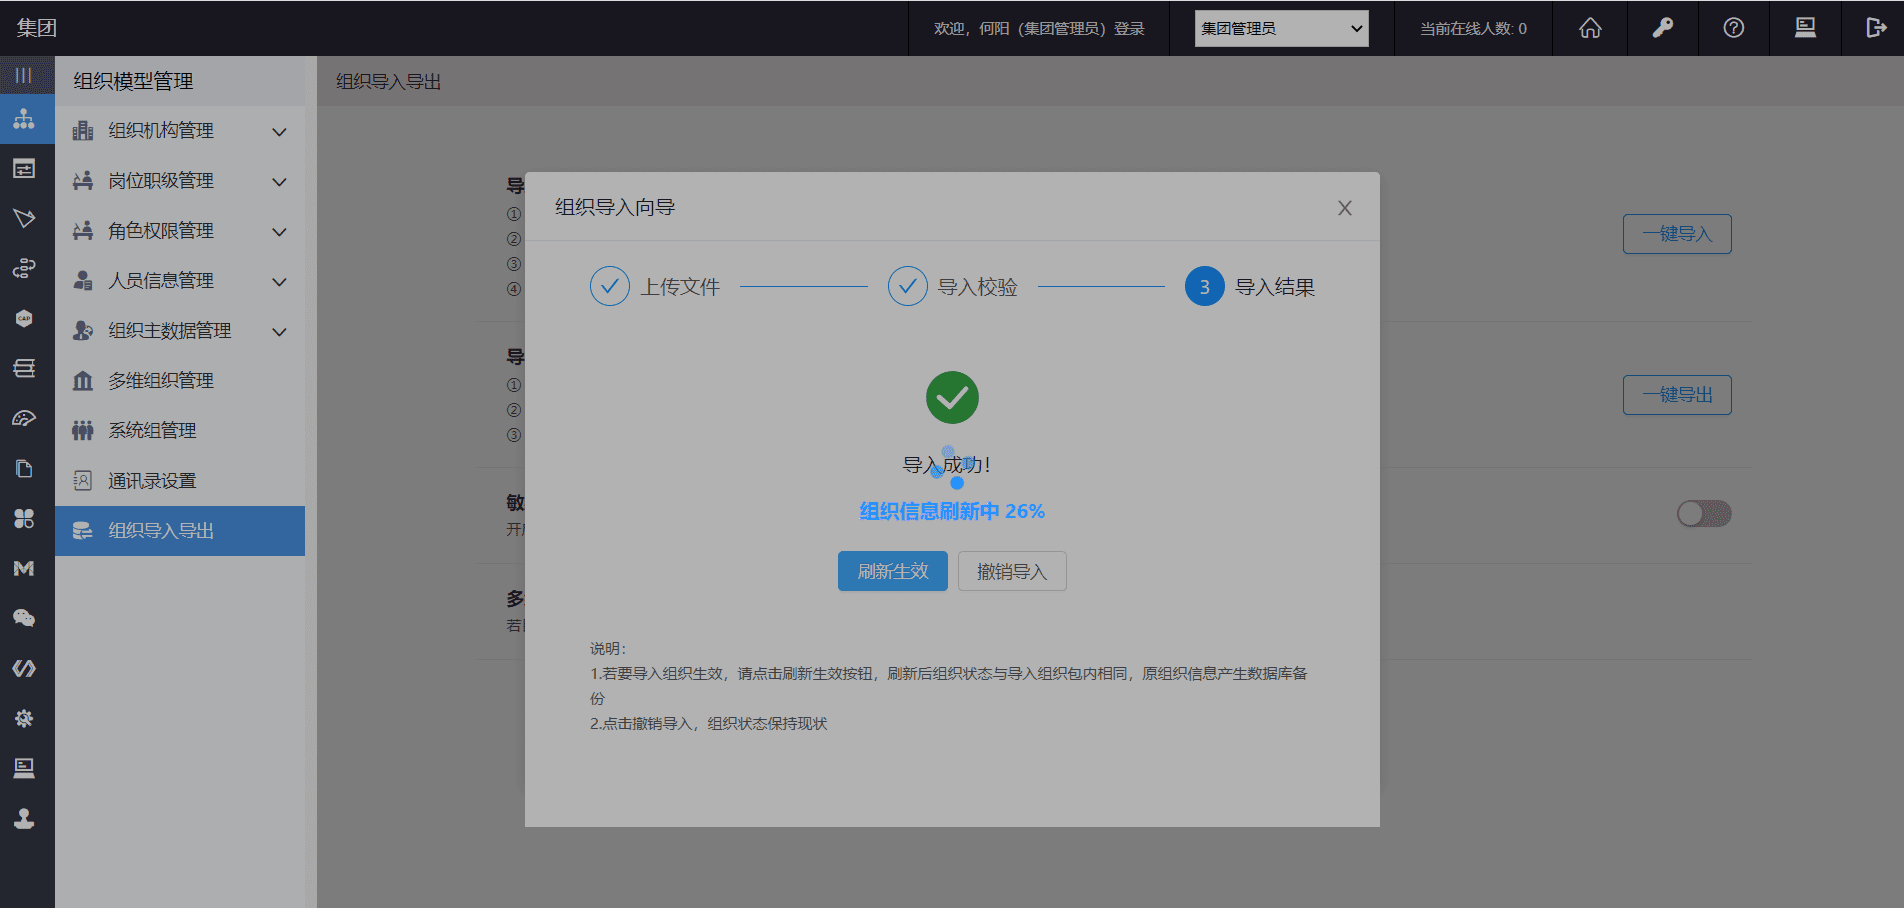Expand the 岗位职级管理 chevron
The height and width of the screenshot is (908, 1904).
[280, 181]
